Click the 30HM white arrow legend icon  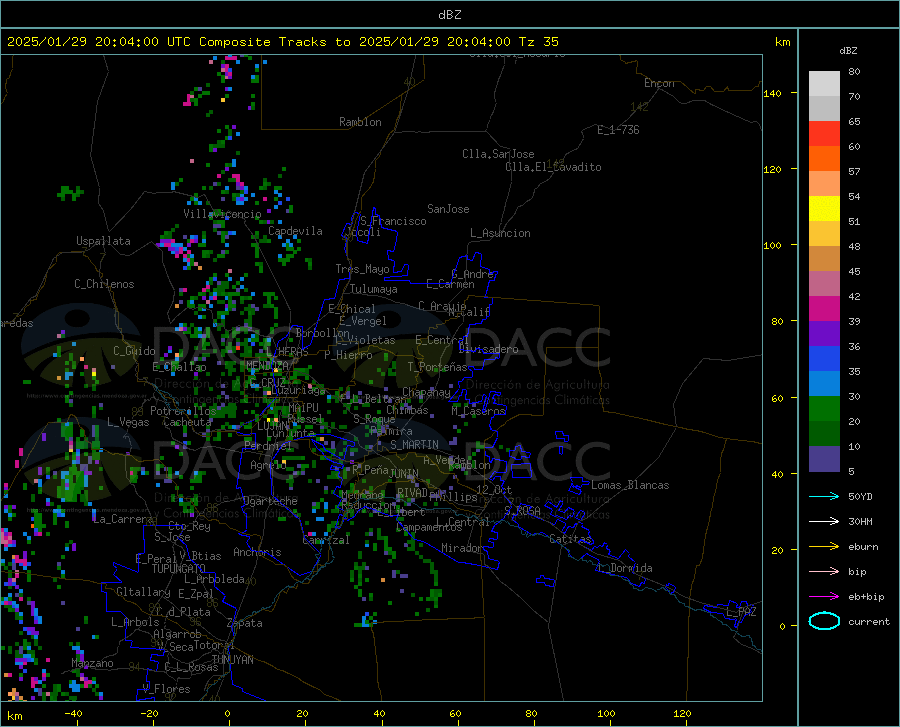tap(824, 521)
